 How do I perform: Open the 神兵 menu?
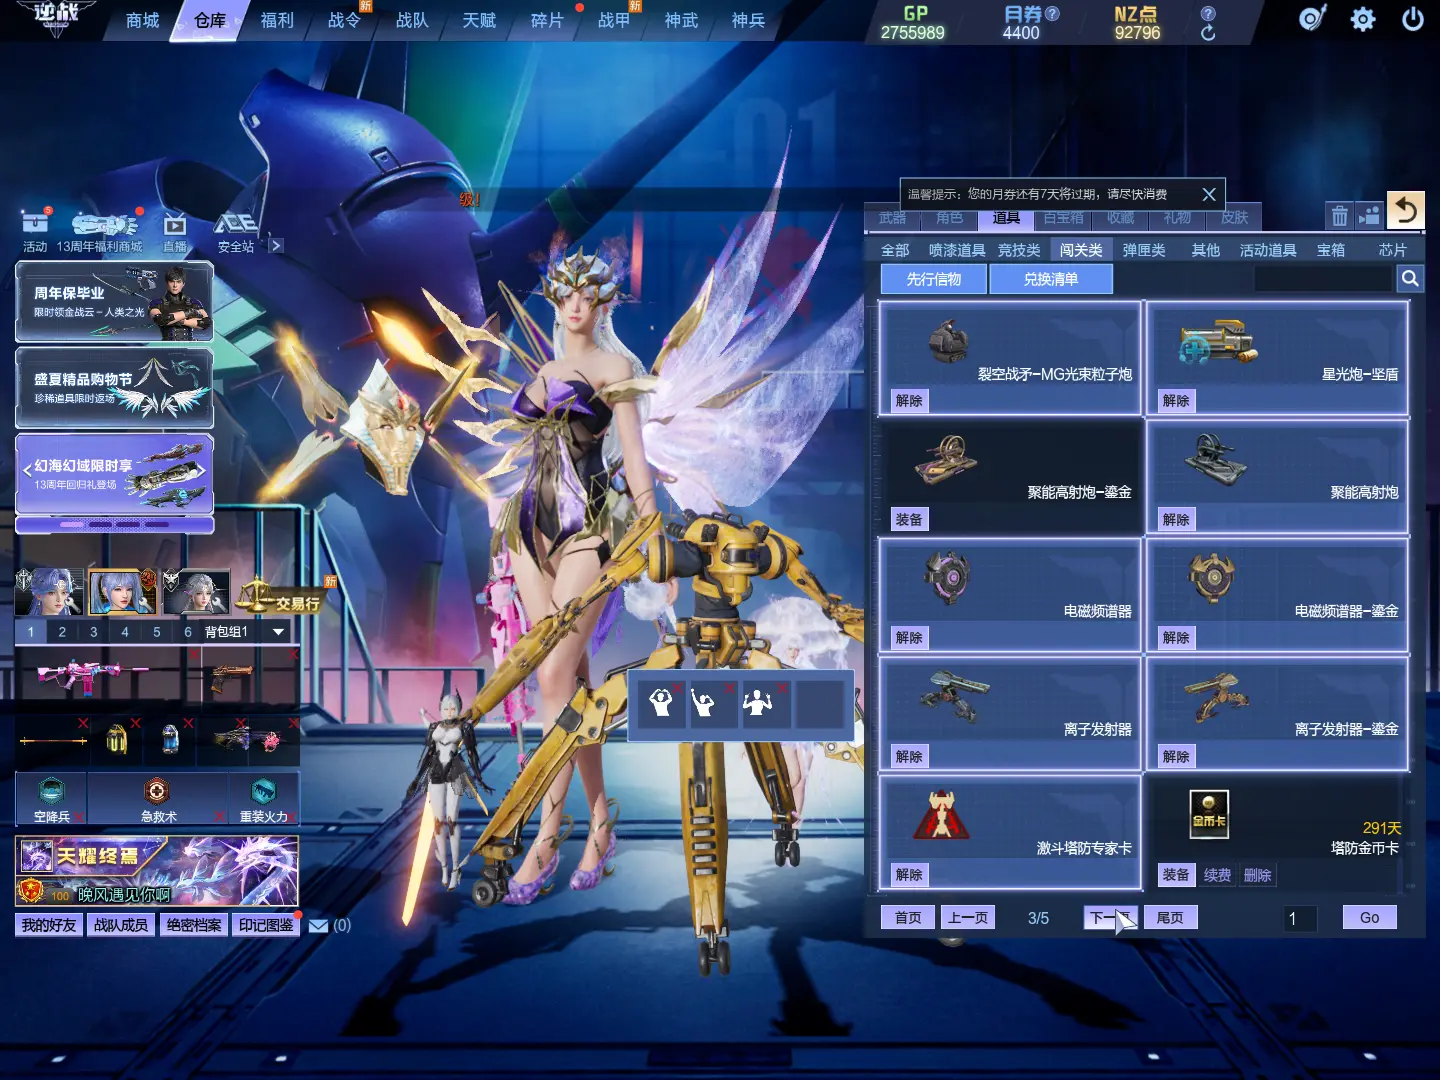point(748,20)
